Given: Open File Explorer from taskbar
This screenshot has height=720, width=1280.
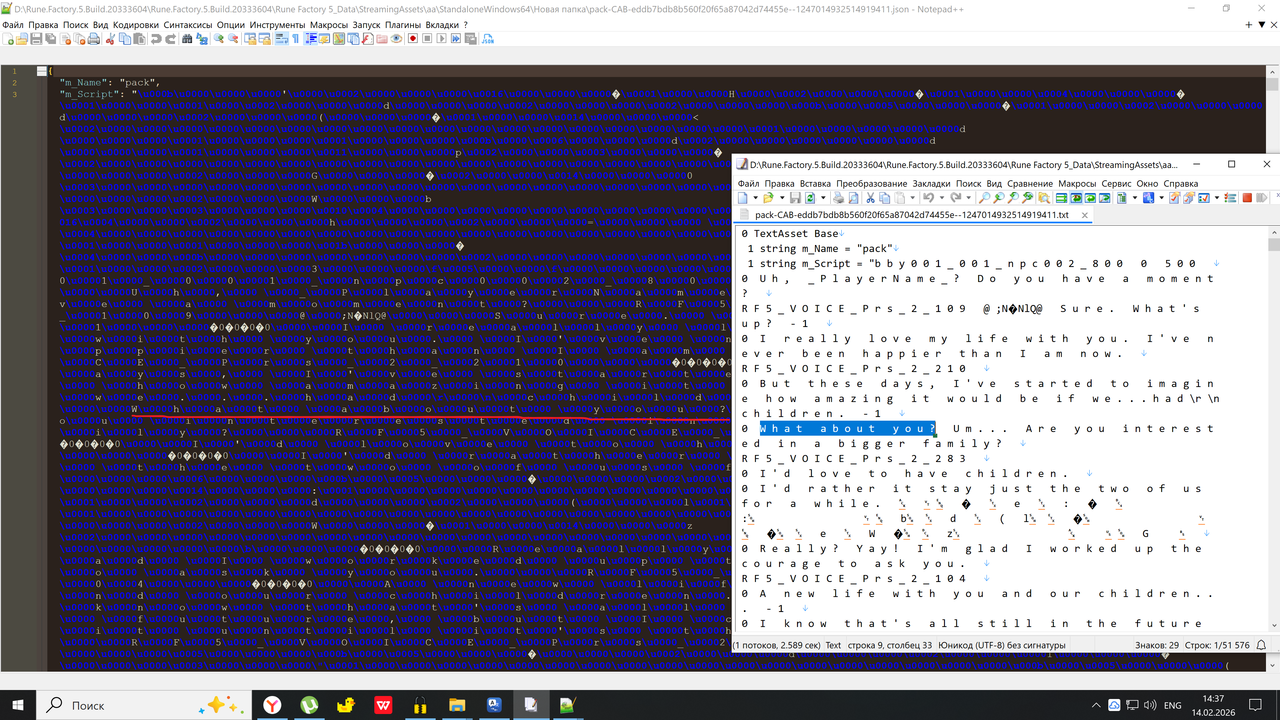Looking at the screenshot, I should 457,705.
